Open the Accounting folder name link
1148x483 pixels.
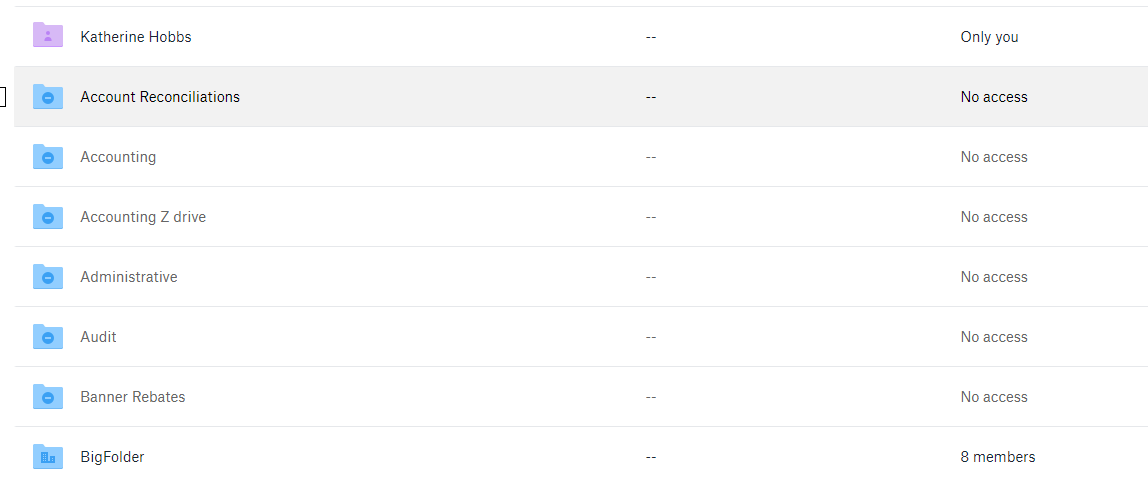coord(118,157)
